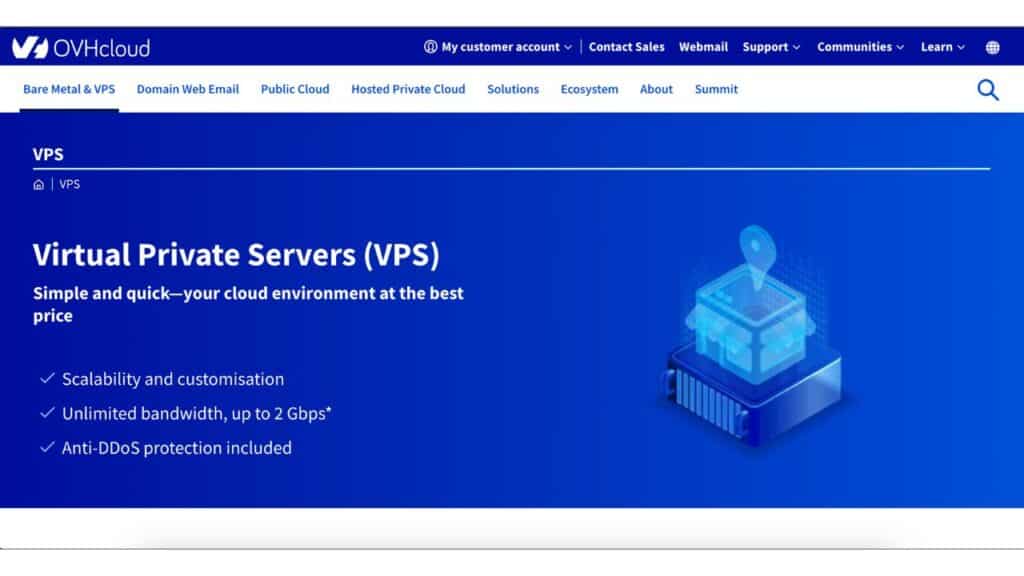The width and height of the screenshot is (1024, 576).
Task: Open the Public Cloud menu
Action: 295,89
